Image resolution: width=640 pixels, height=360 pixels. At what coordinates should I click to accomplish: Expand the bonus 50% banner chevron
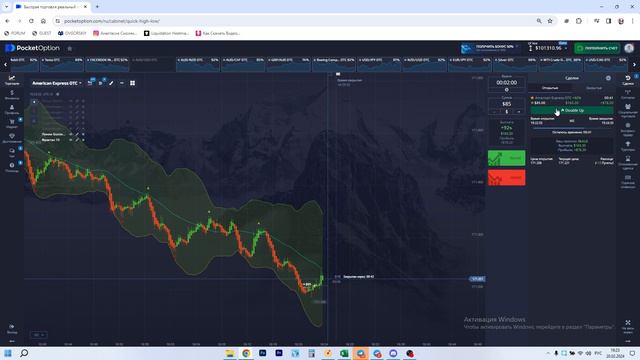[x=517, y=47]
